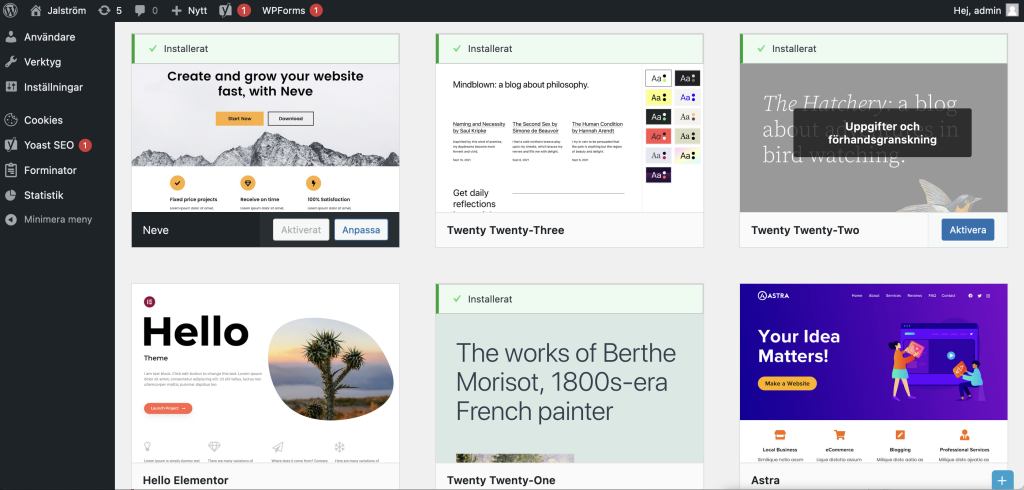1024x490 pixels.
Task: Click the Astra theme name
Action: click(x=765, y=480)
